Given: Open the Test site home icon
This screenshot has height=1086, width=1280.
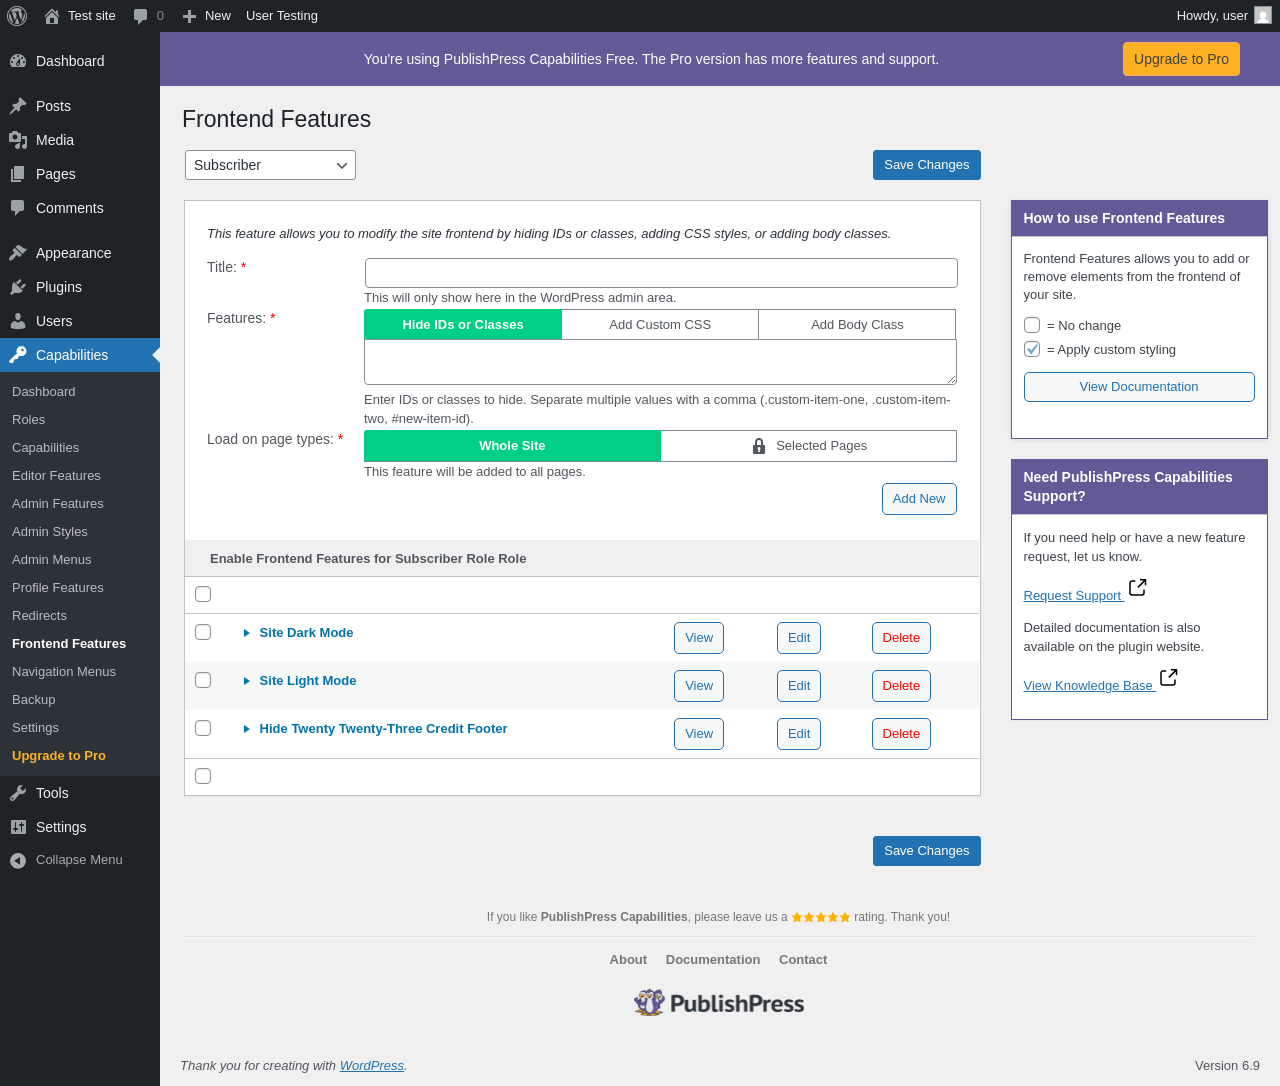Looking at the screenshot, I should [52, 16].
